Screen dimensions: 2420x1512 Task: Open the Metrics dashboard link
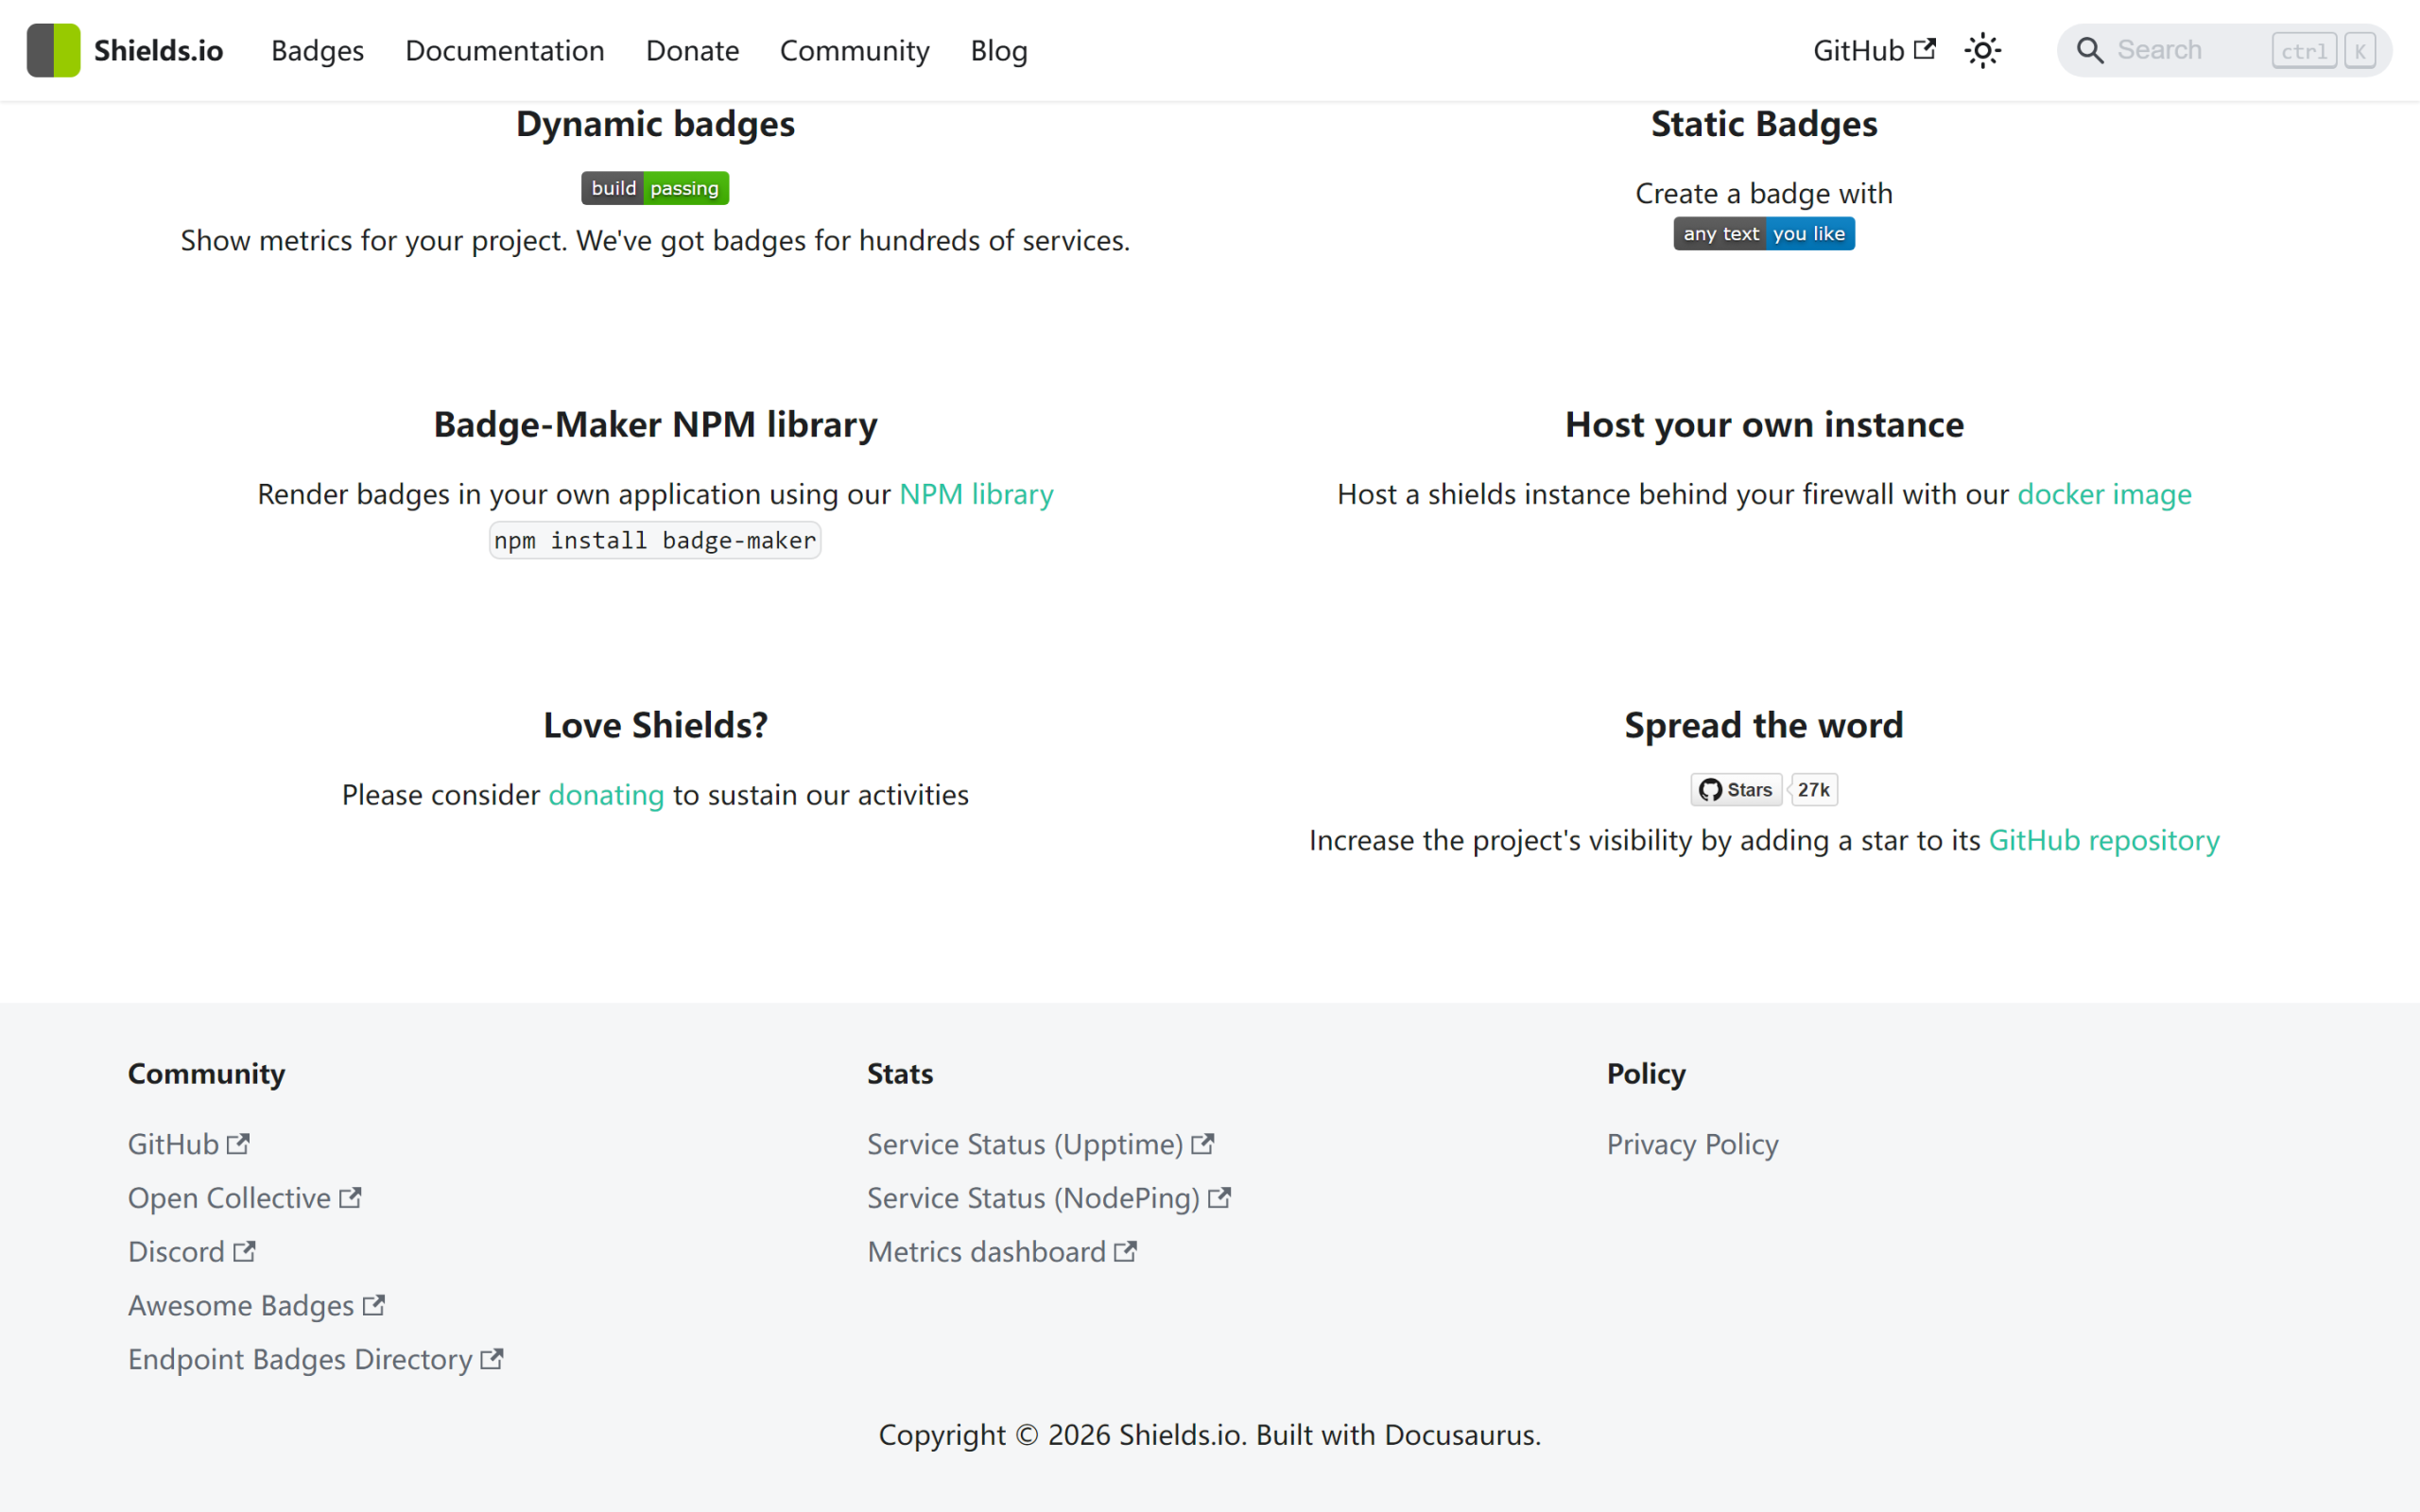pos(1002,1252)
